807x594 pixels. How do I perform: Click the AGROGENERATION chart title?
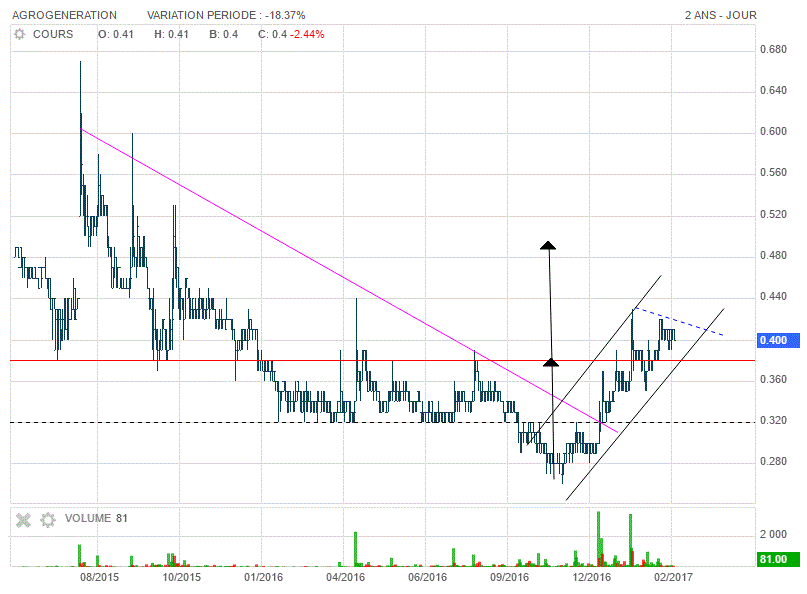(64, 15)
